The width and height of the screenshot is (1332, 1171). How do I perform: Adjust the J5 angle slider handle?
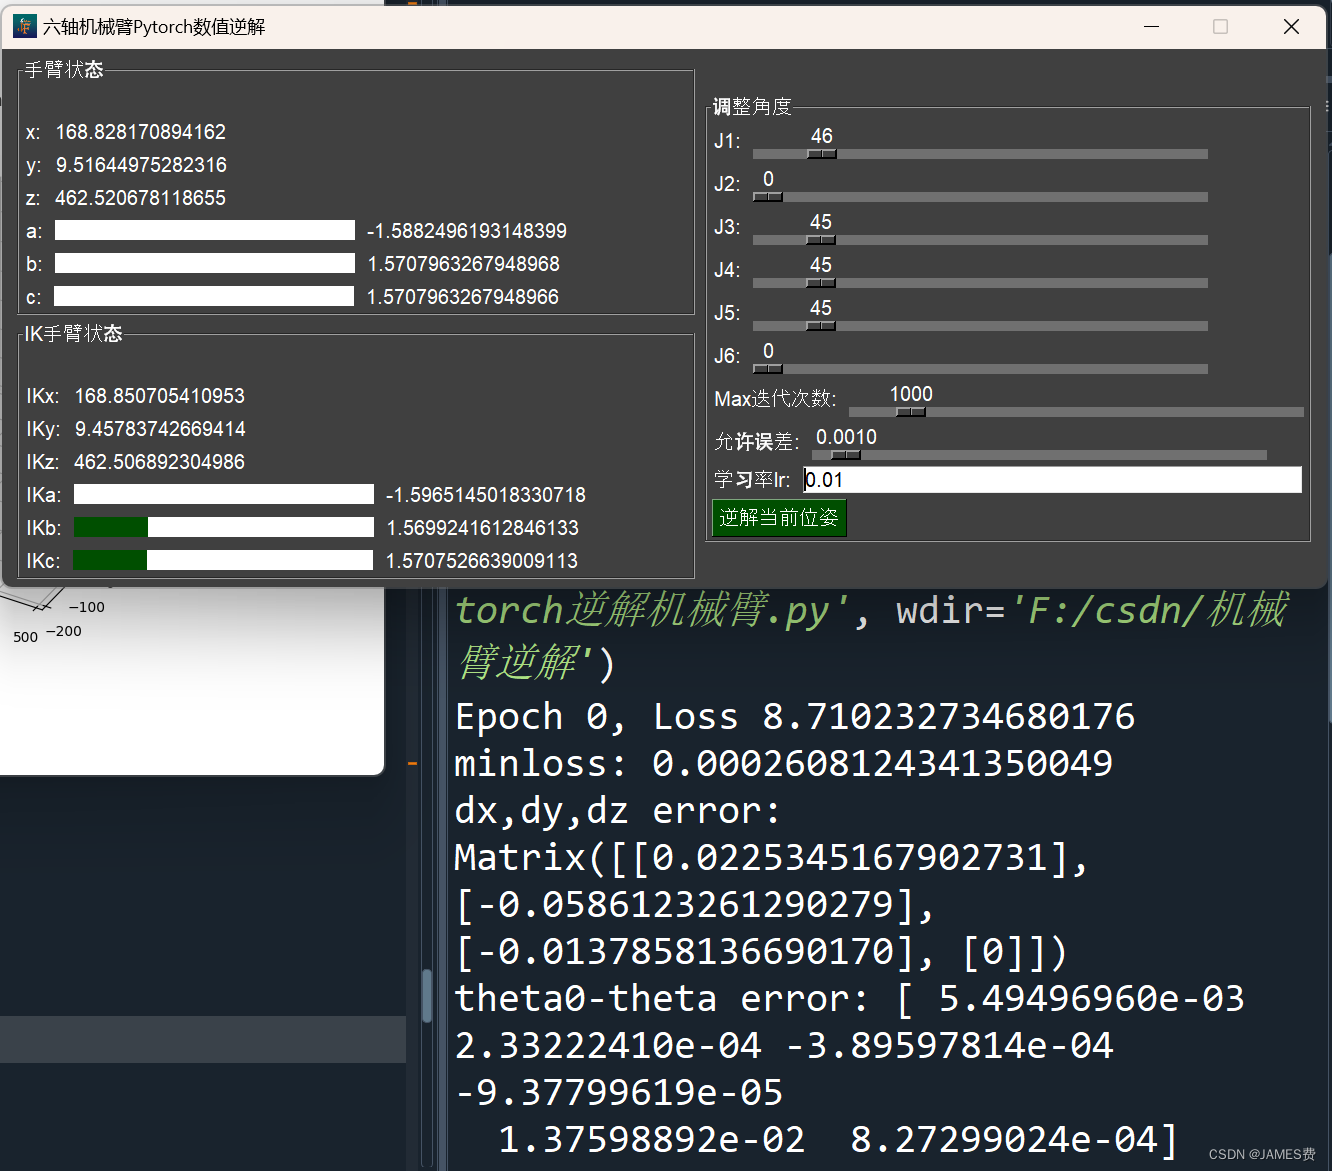(x=821, y=326)
